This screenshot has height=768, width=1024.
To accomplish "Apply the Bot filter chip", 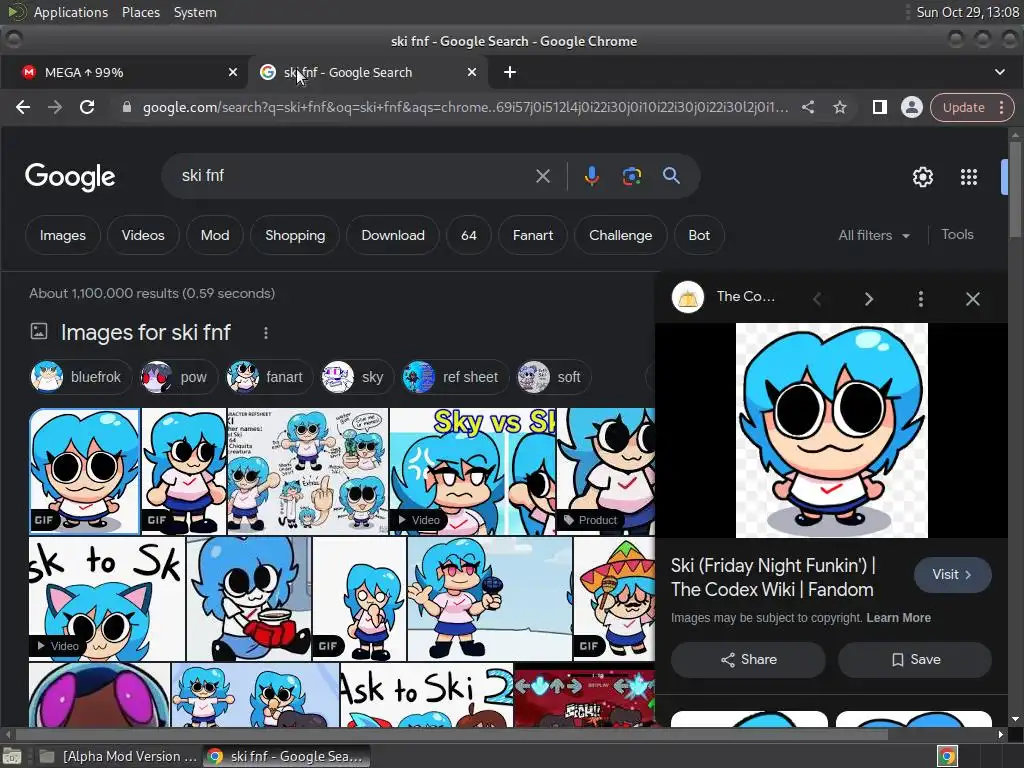I will 699,235.
